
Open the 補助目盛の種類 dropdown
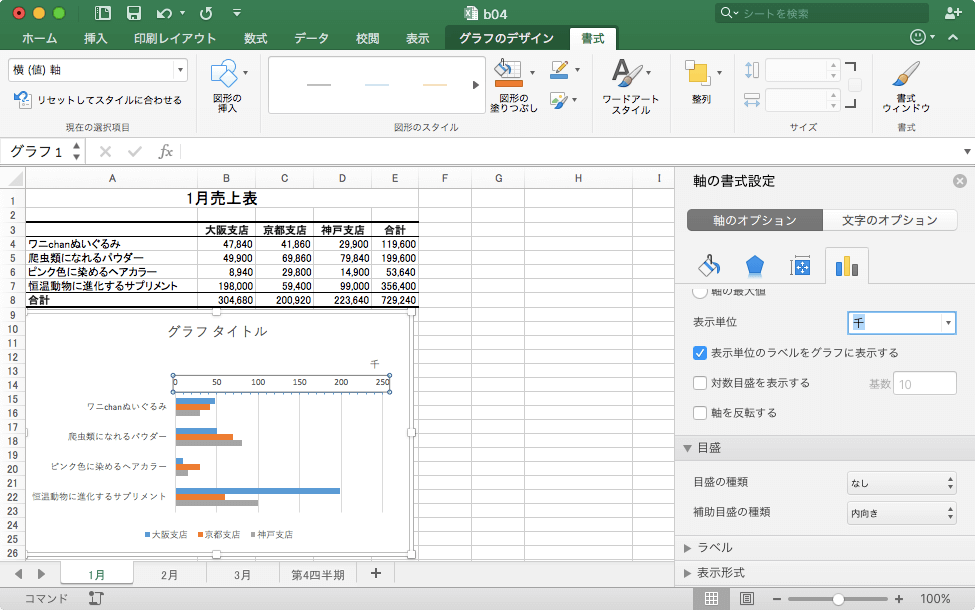click(x=902, y=513)
